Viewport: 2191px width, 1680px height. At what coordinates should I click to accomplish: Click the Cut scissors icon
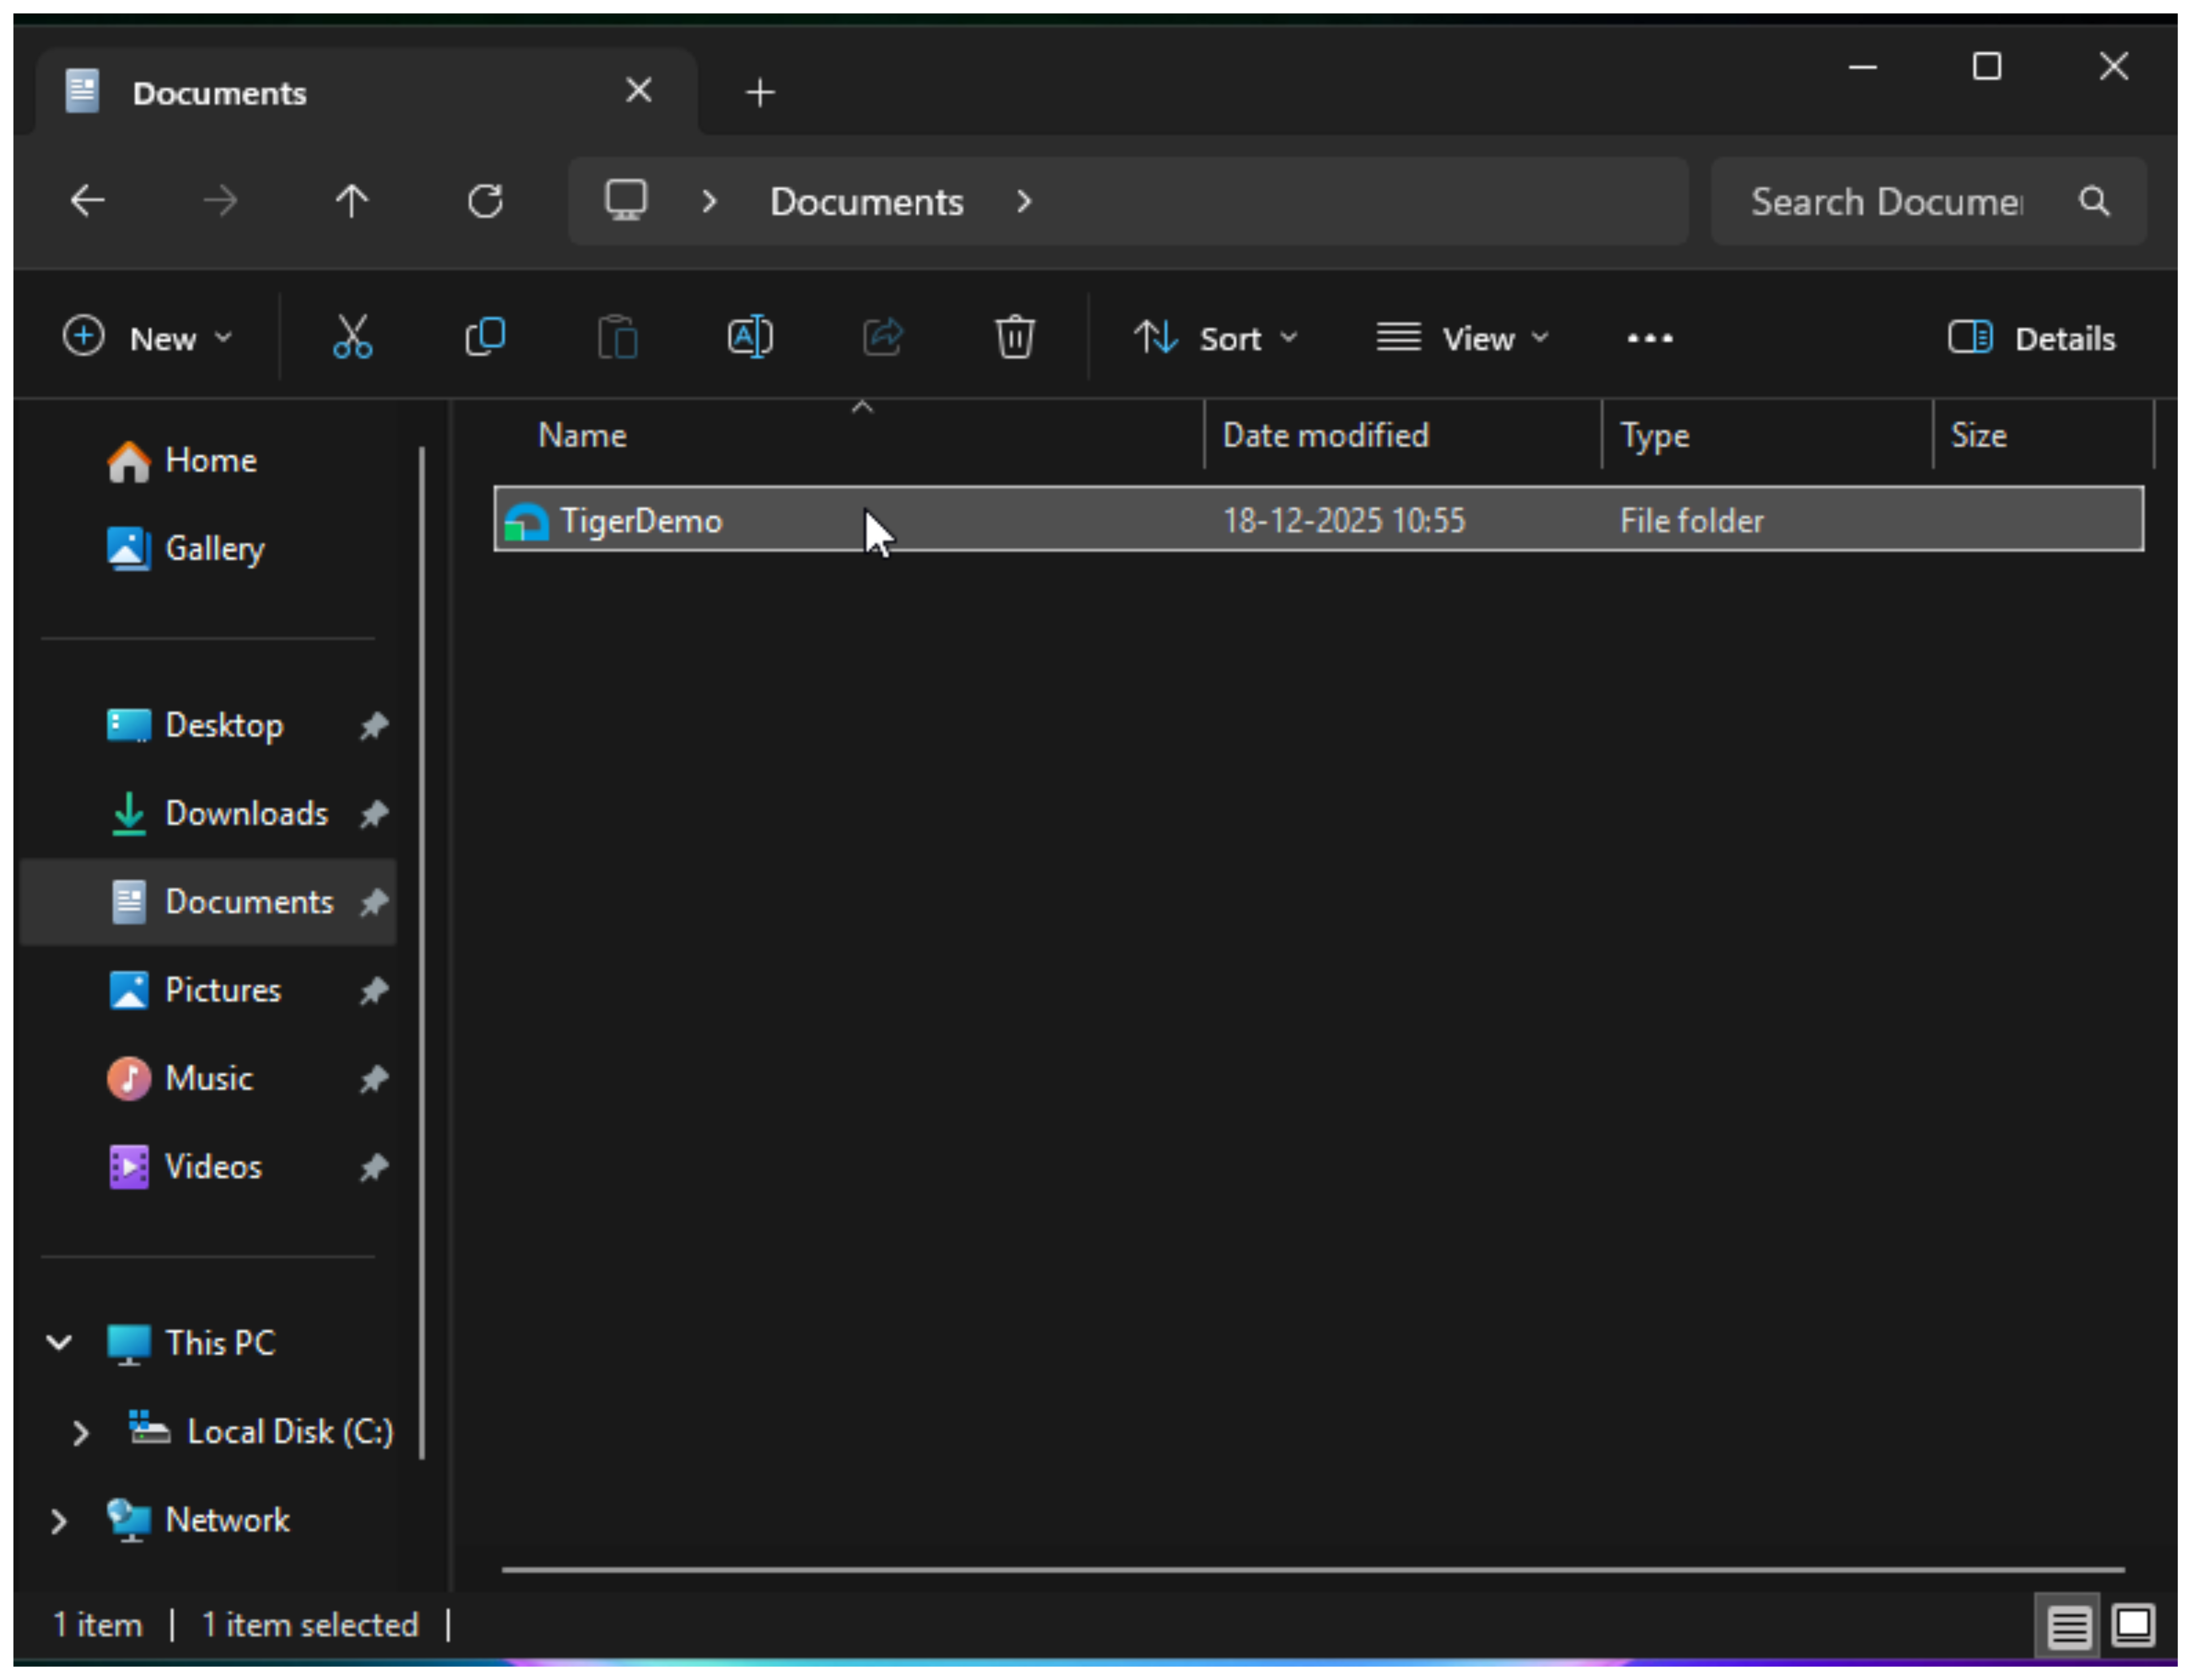[352, 338]
